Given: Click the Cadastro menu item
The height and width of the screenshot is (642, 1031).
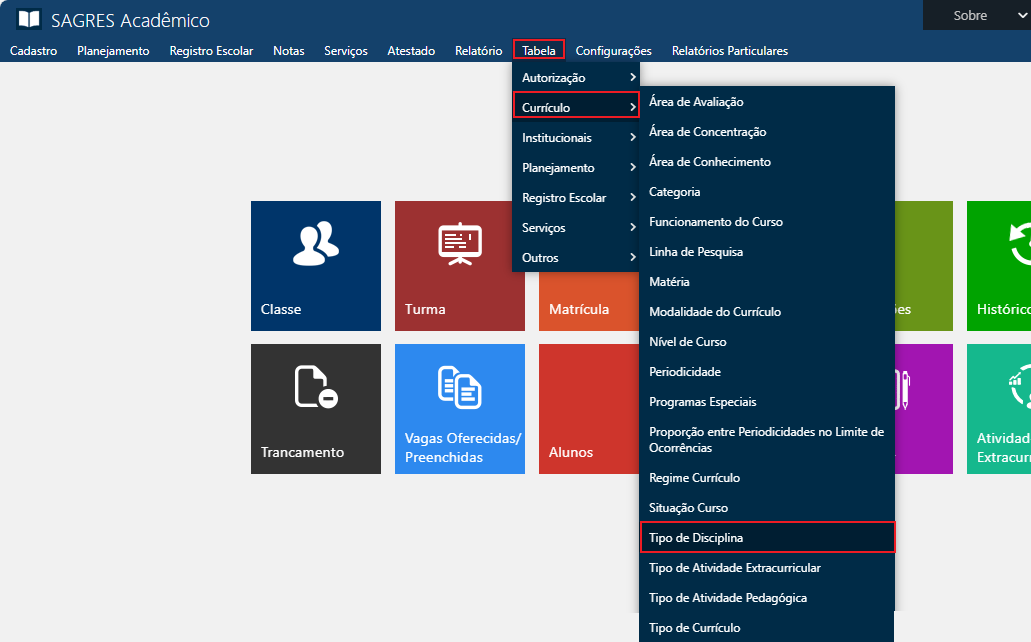Looking at the screenshot, I should click(33, 51).
